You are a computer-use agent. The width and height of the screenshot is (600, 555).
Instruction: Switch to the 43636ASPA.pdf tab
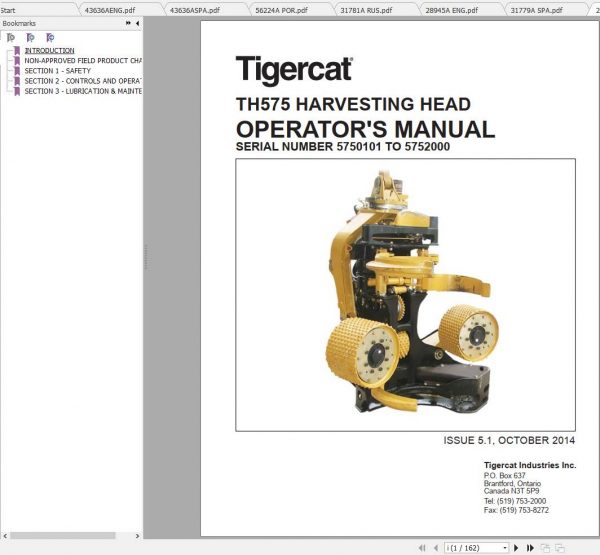195,10
